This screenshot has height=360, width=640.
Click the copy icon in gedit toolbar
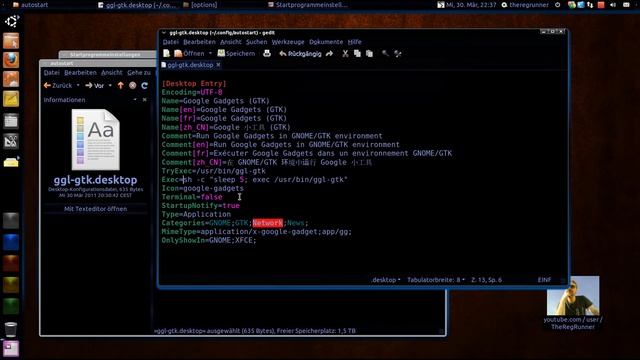[x=357, y=53]
